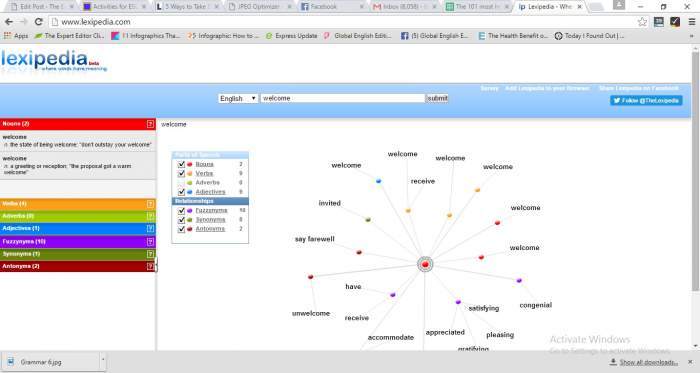Open the Grammar 6.jpg downloaded file

coord(49,362)
